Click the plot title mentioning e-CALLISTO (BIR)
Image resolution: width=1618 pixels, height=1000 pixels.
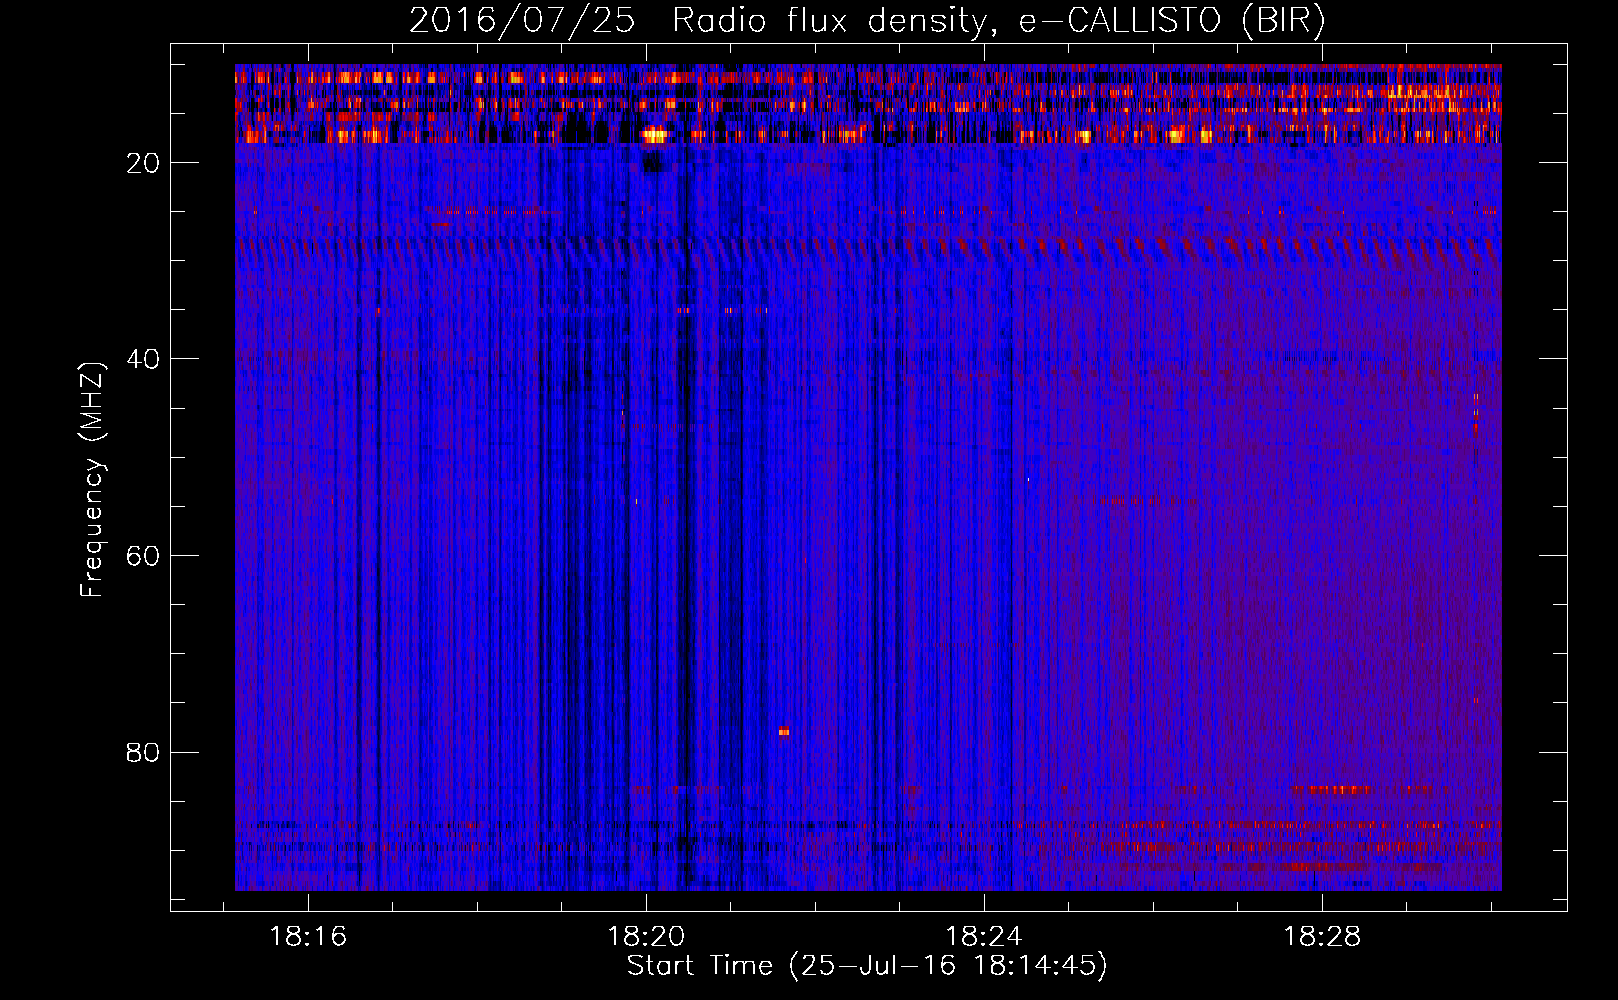(x=867, y=20)
